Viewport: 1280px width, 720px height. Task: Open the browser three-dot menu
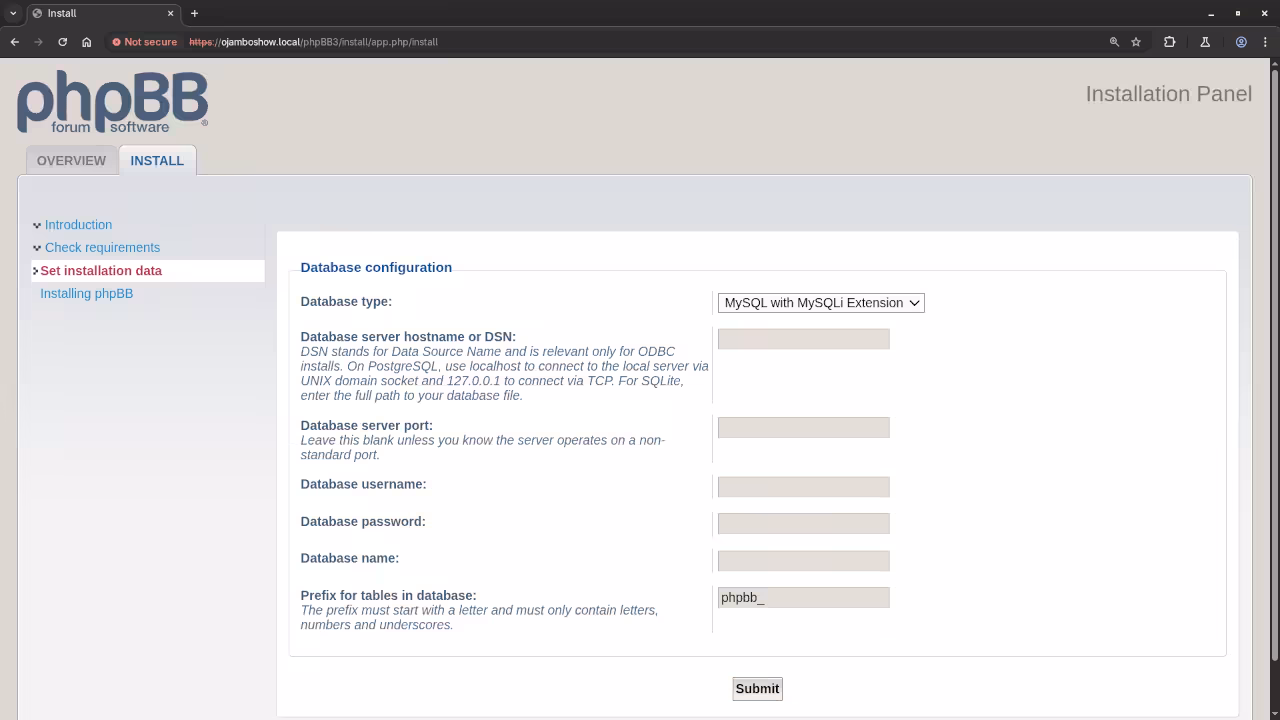[x=1265, y=42]
